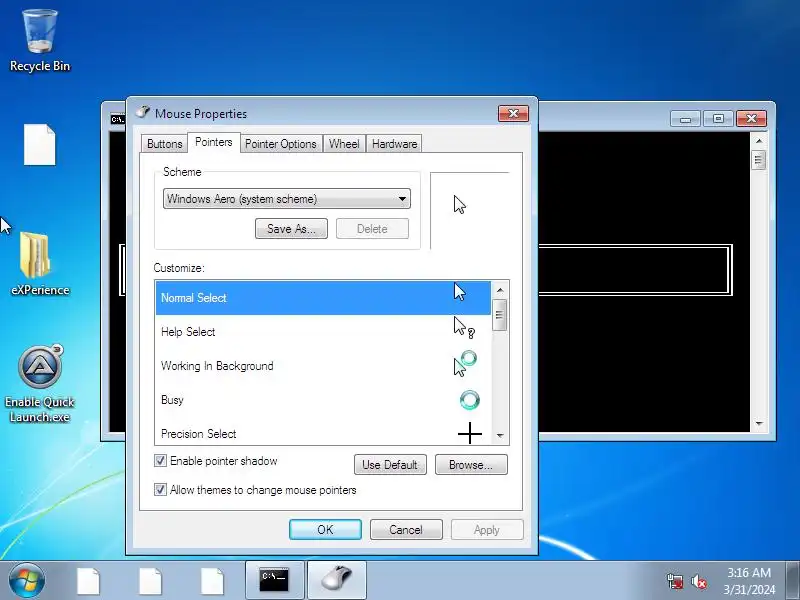Select the Working In Background row
Image resolution: width=800 pixels, height=600 pixels.
323,366
